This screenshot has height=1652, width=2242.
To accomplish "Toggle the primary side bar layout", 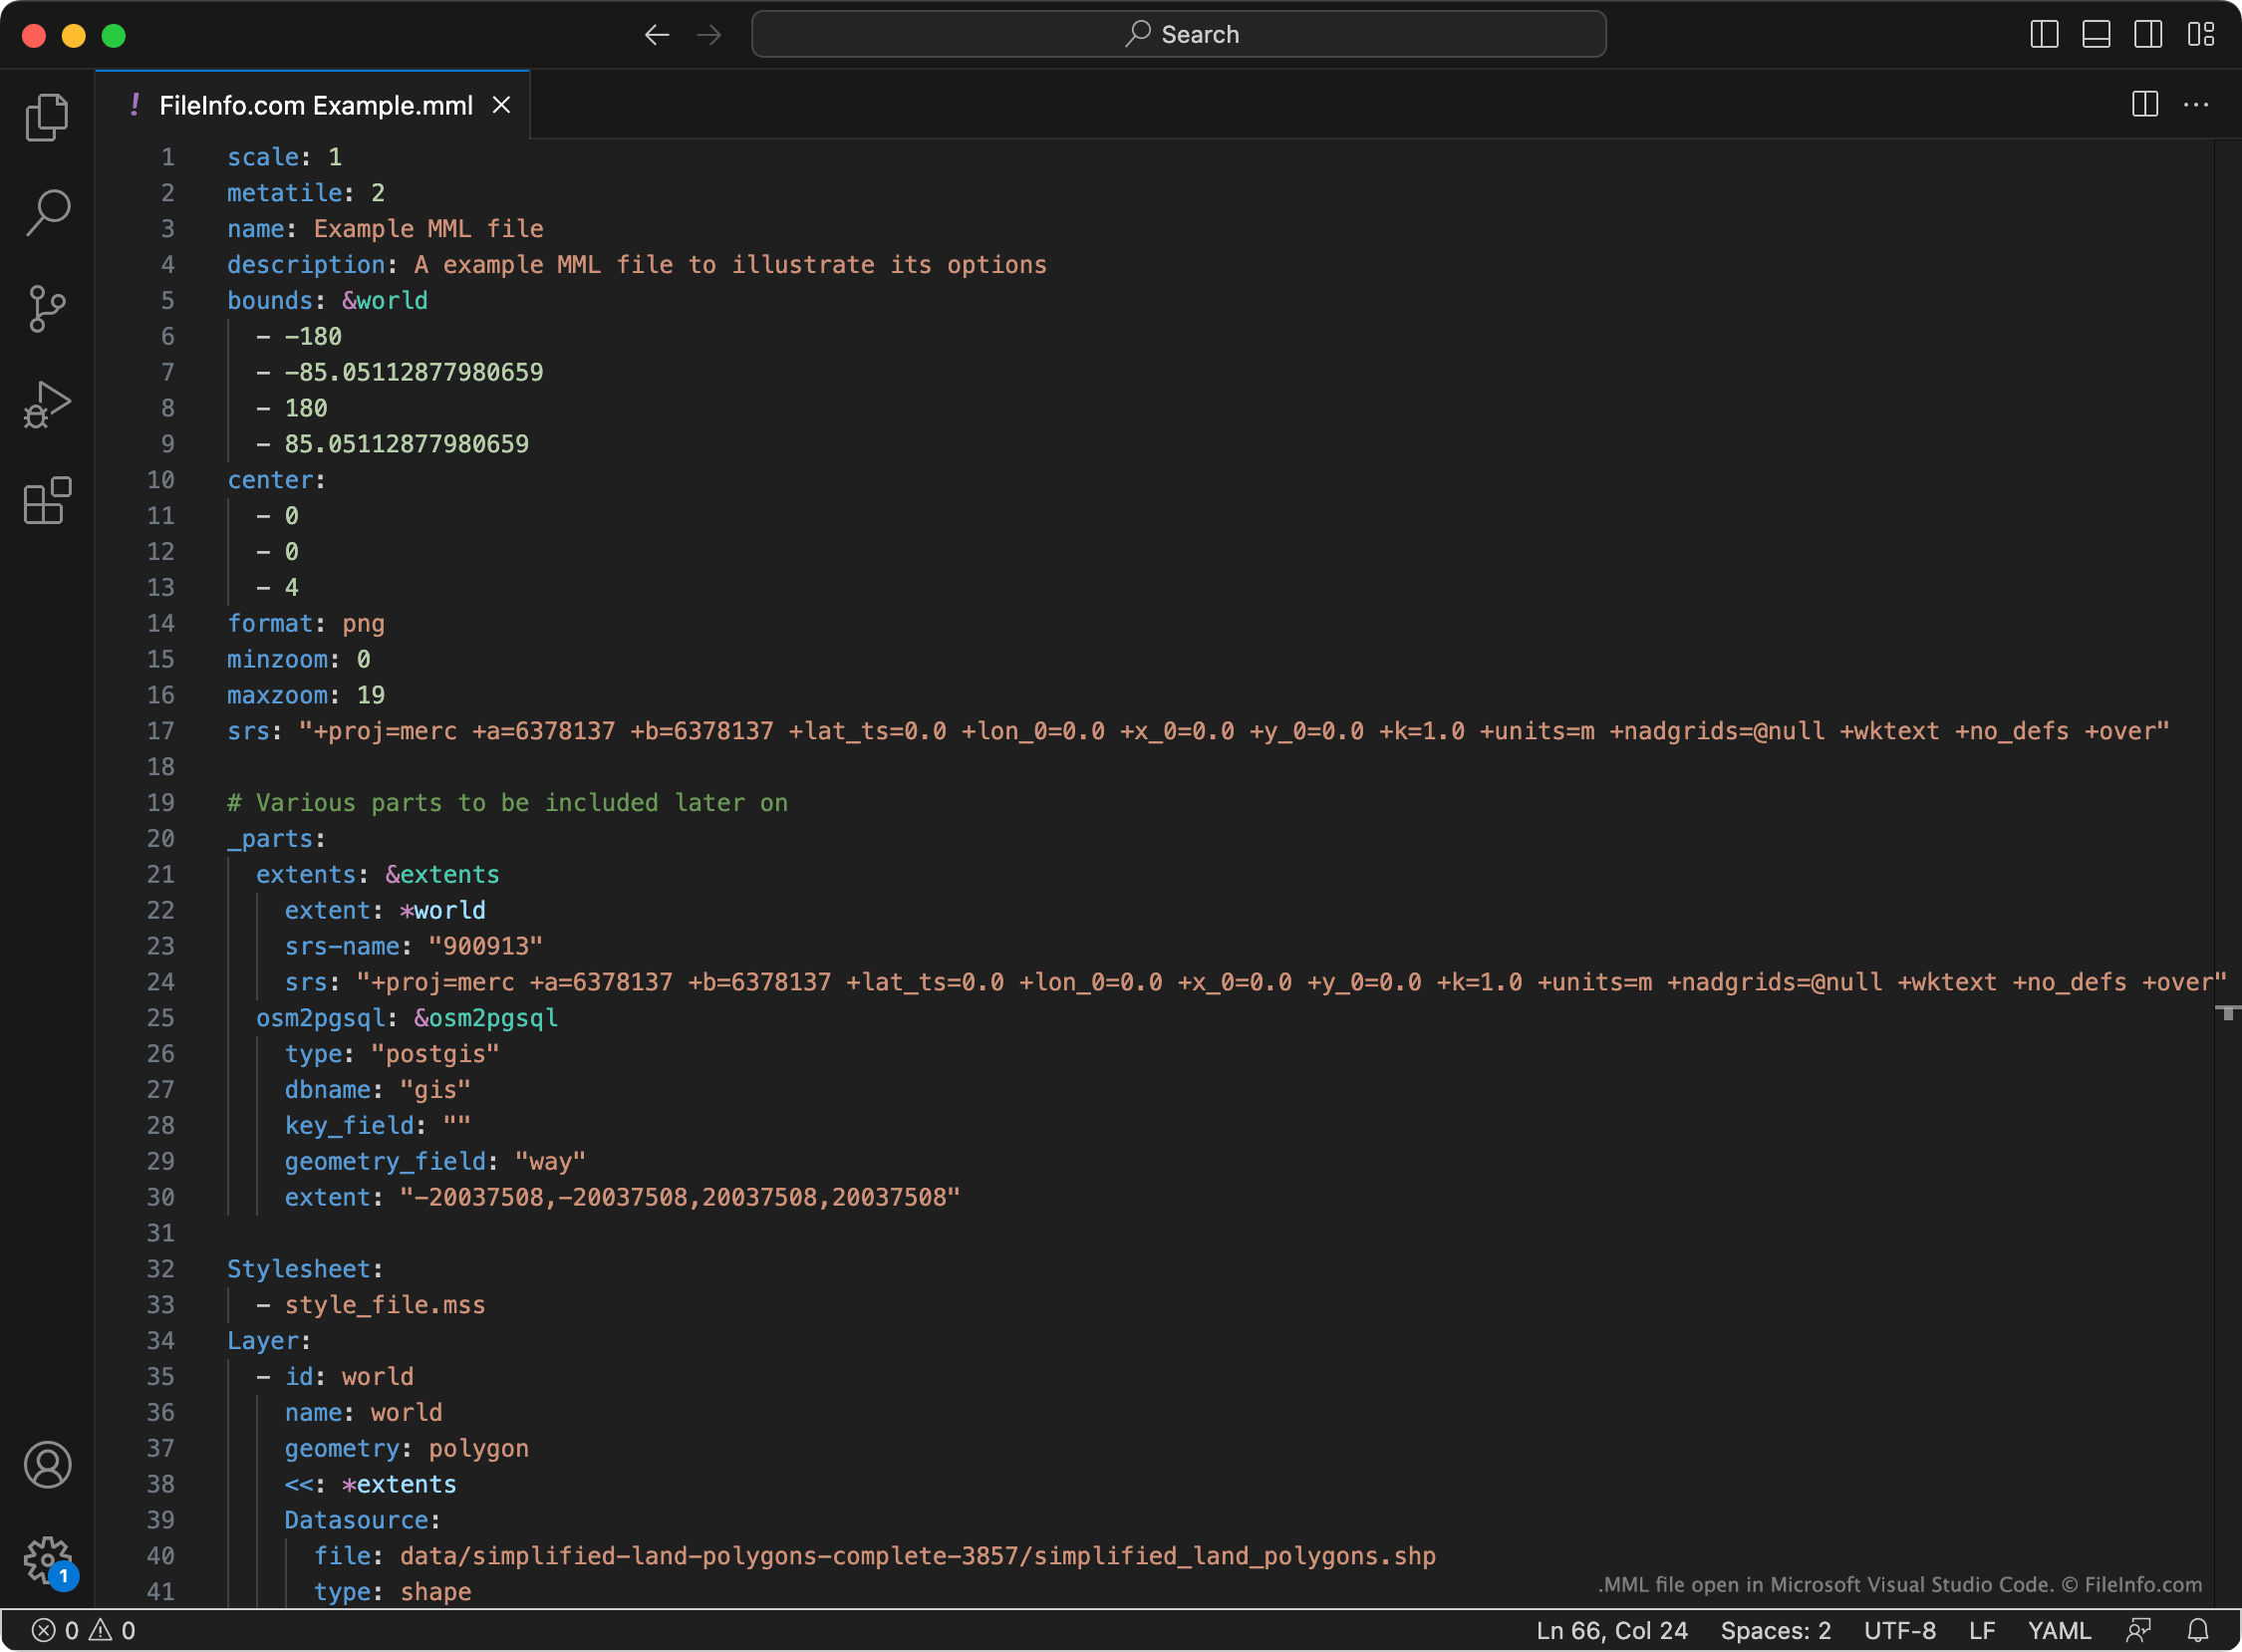I will [x=2045, y=35].
